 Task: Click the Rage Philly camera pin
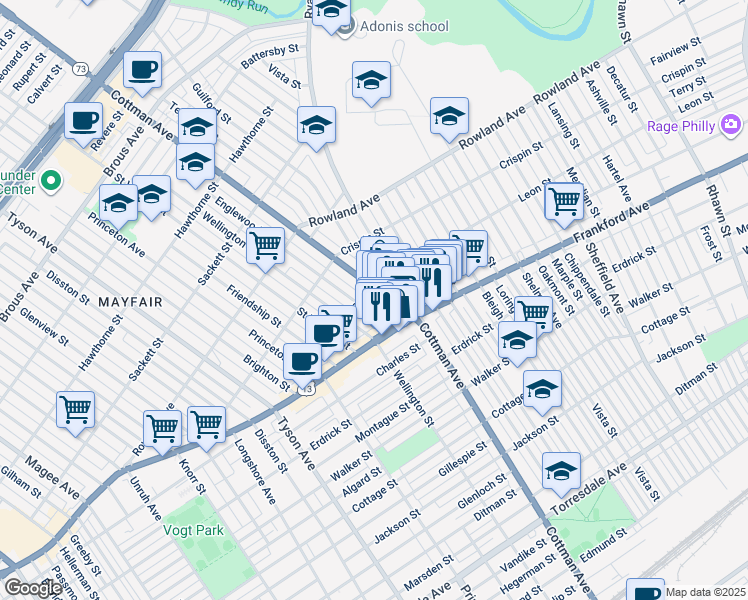(x=731, y=125)
